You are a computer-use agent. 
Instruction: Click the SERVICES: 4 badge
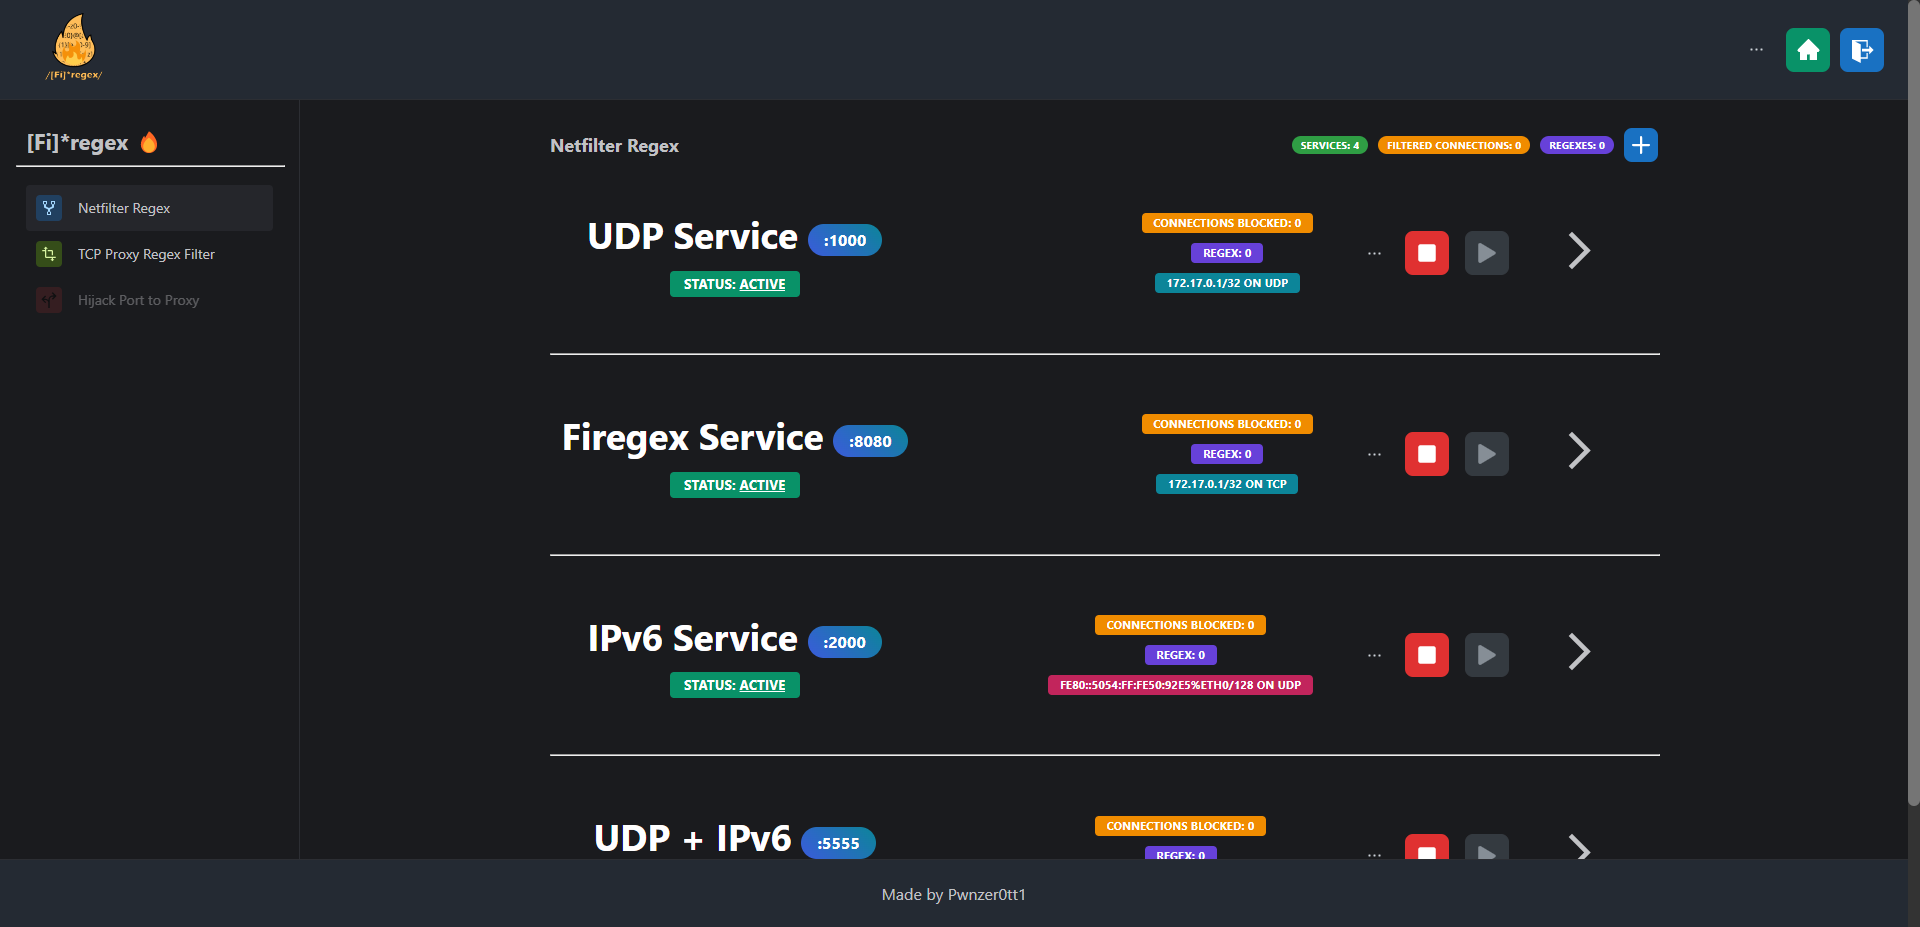click(1329, 145)
